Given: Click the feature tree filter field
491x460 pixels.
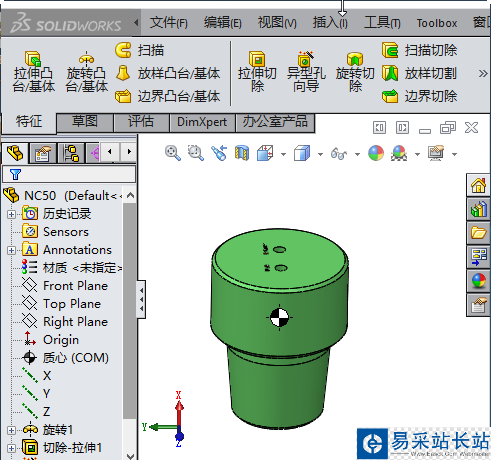Looking at the screenshot, I should (x=69, y=174).
